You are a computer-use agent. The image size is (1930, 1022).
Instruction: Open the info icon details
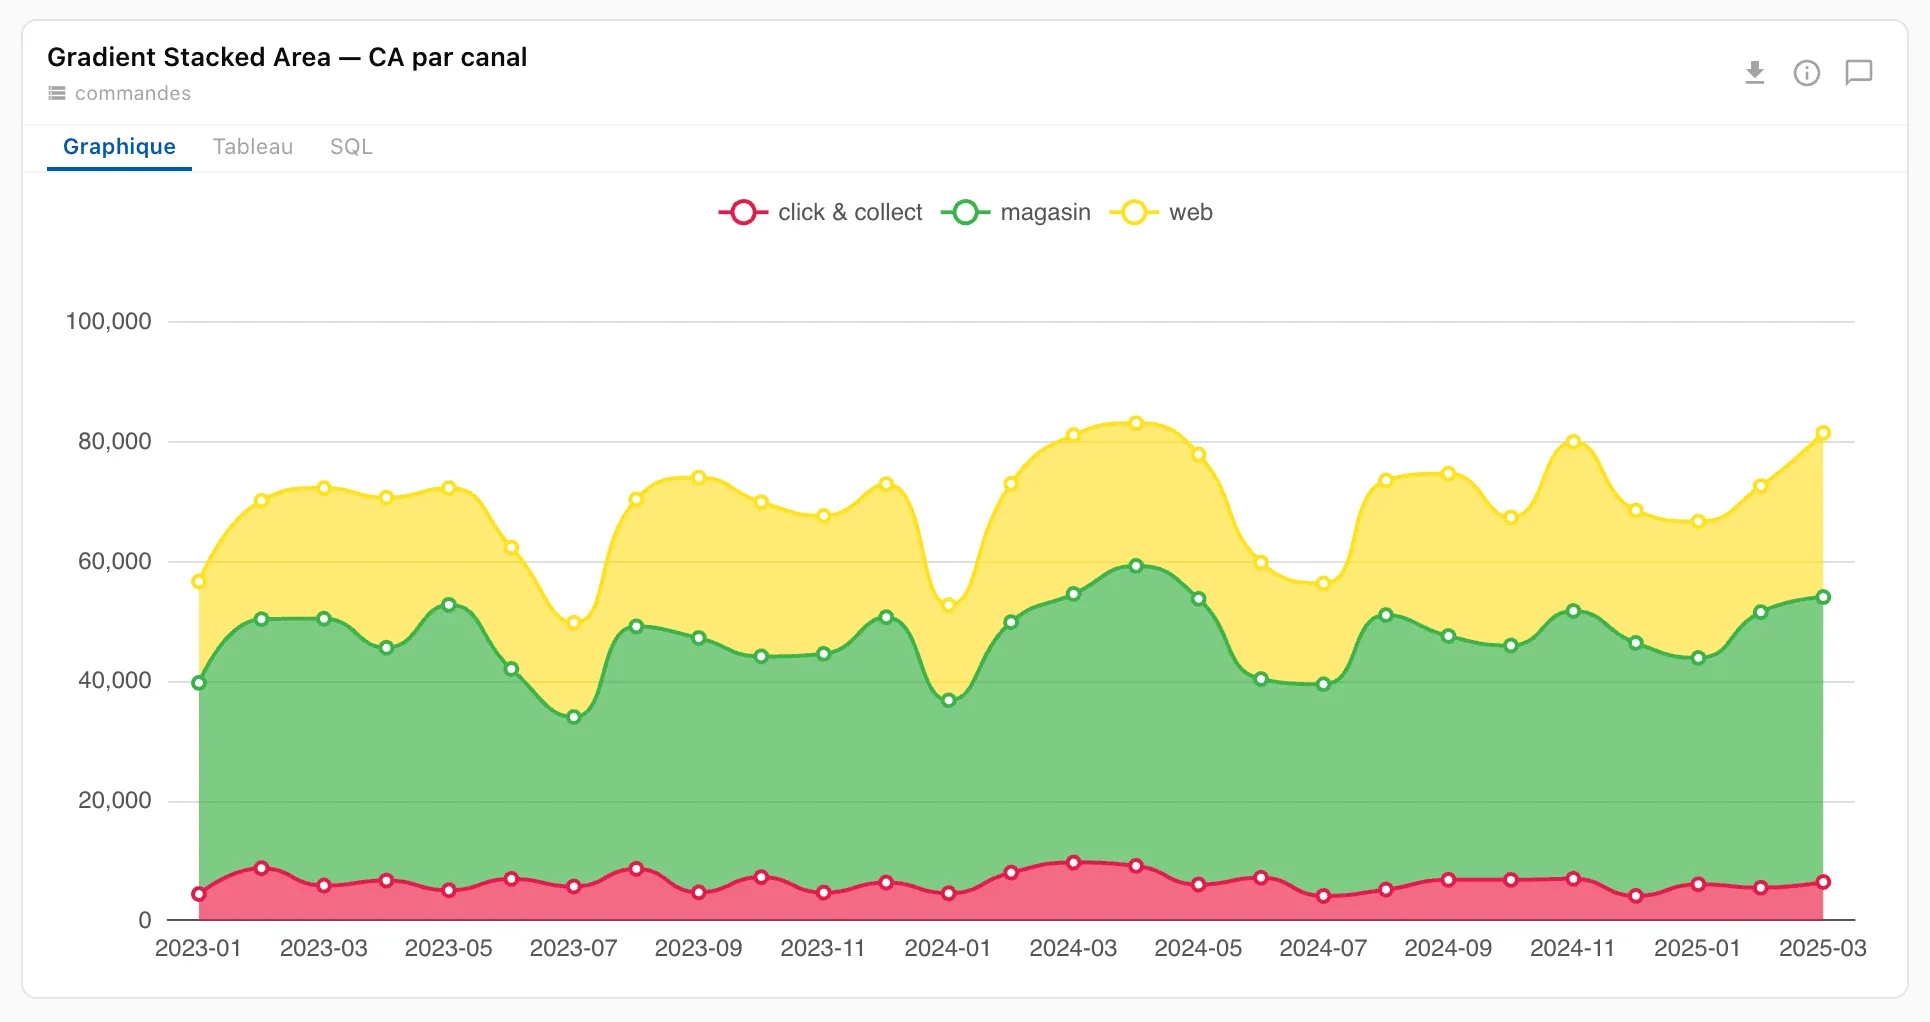pos(1806,73)
